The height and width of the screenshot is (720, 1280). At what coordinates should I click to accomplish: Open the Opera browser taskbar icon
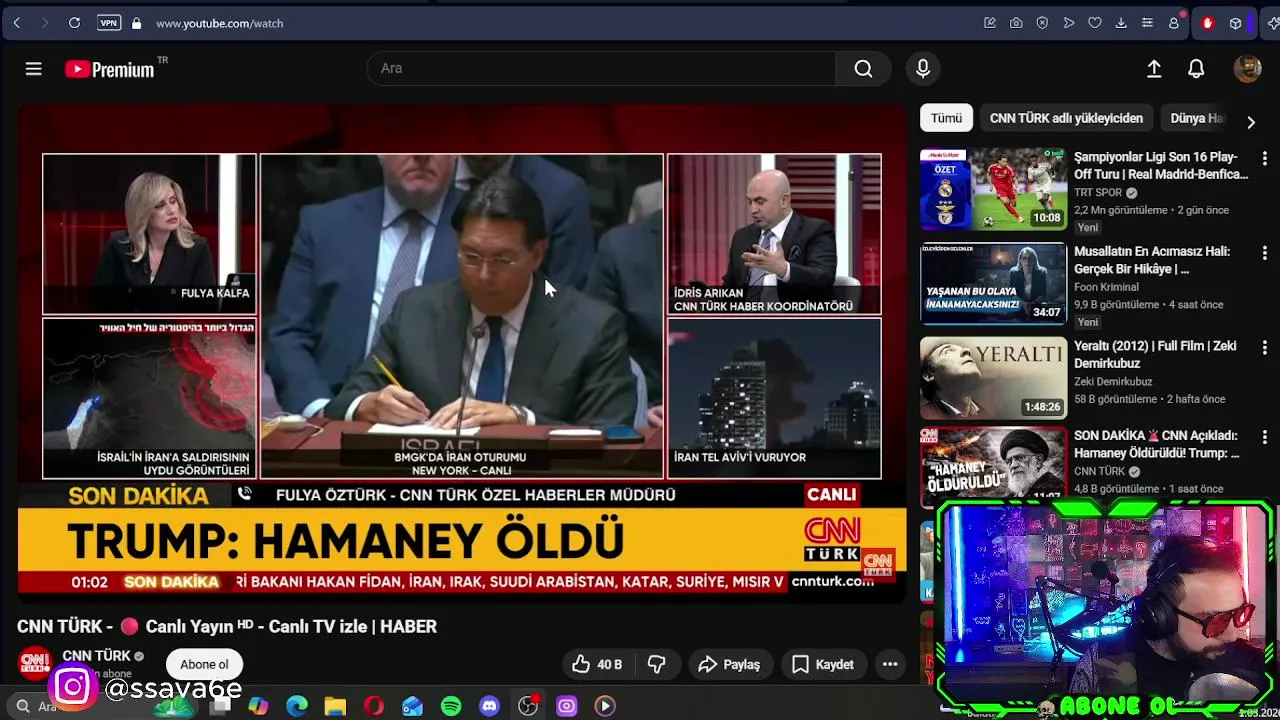click(x=374, y=706)
